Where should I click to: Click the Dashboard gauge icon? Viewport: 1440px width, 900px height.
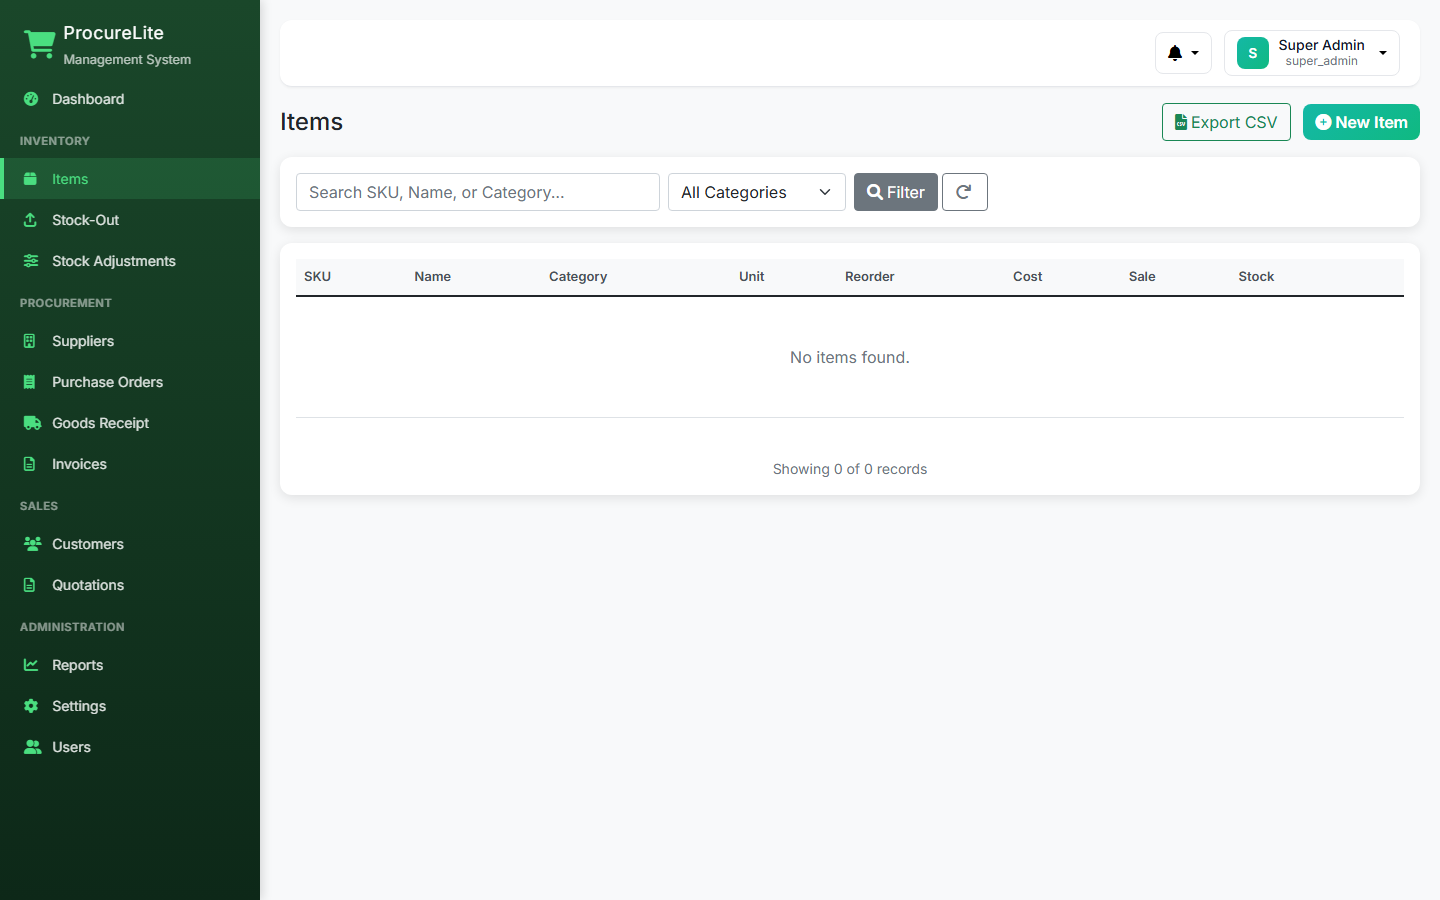[x=31, y=99]
